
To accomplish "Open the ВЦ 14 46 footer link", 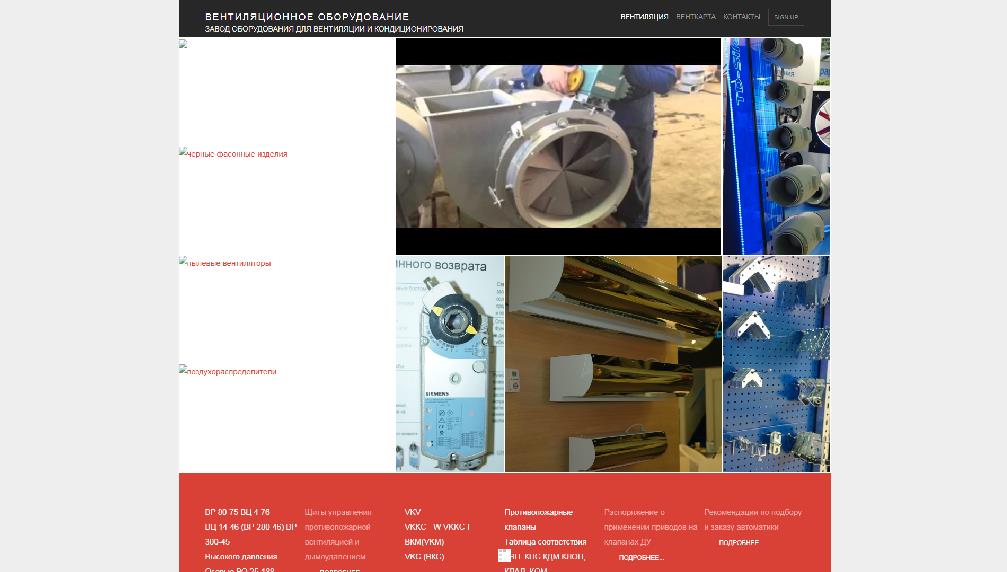I will pos(250,534).
